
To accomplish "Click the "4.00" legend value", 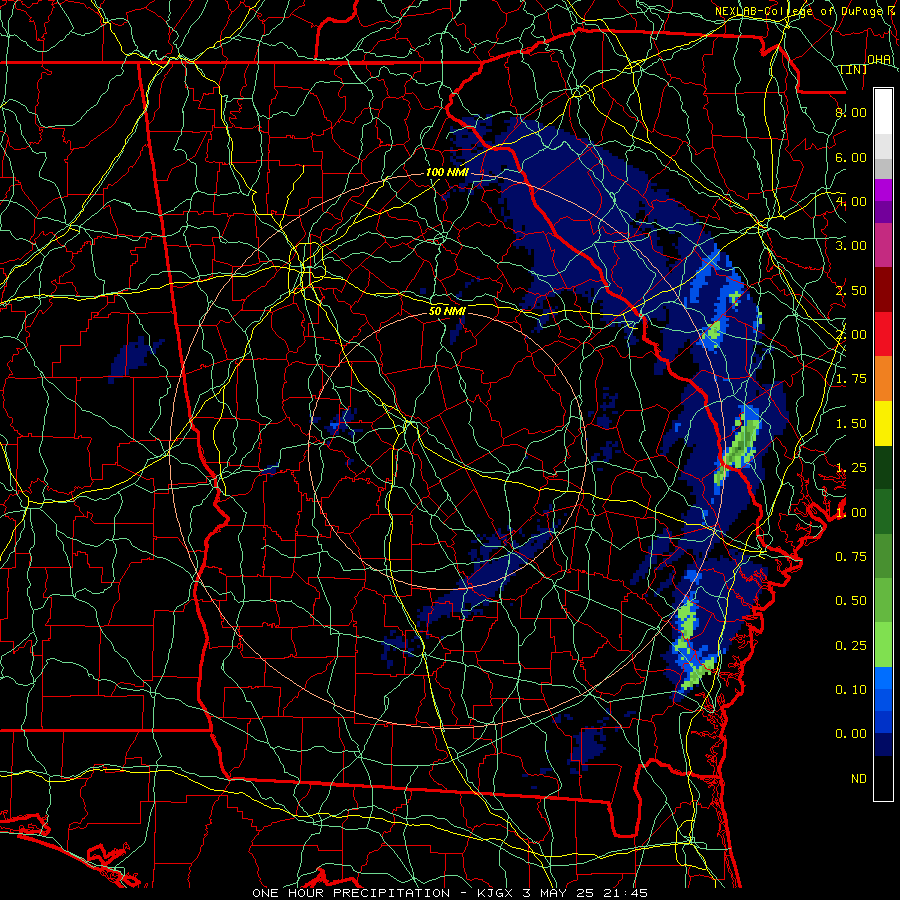I will pyautogui.click(x=851, y=201).
